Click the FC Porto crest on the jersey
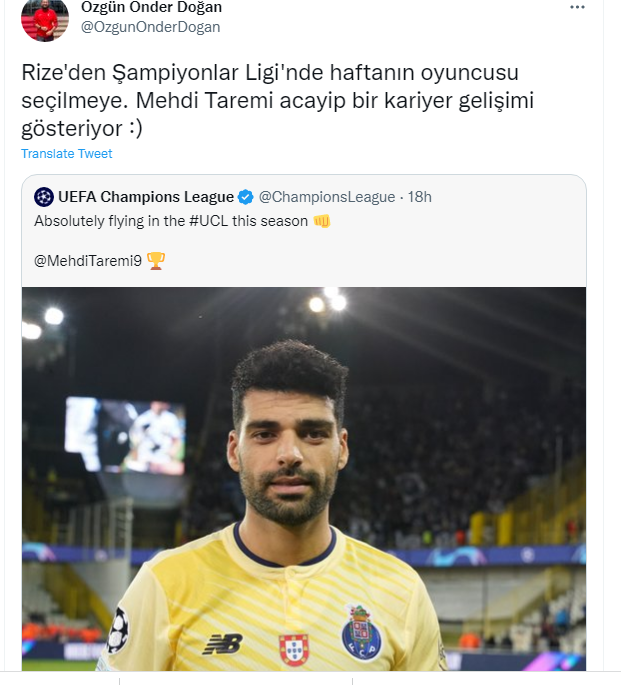 tap(361, 634)
